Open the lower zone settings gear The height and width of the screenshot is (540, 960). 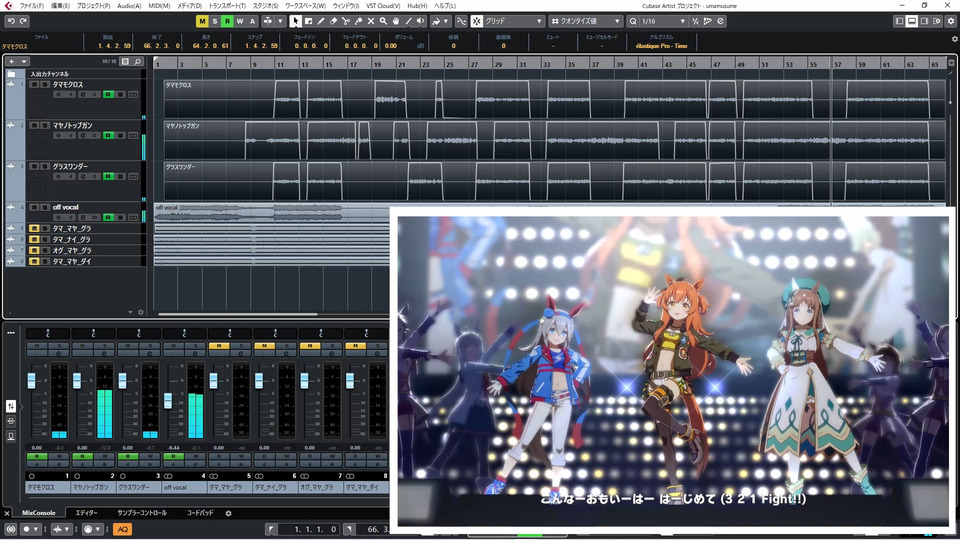click(228, 513)
